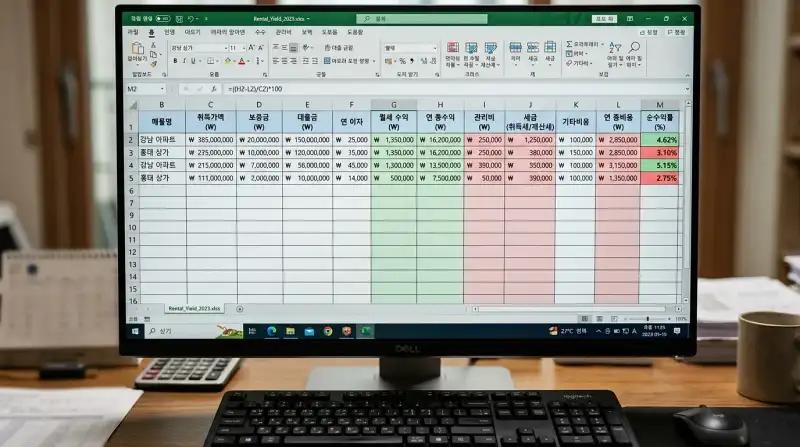Click the Italic formatting icon
This screenshot has height=447, width=800.
point(183,60)
